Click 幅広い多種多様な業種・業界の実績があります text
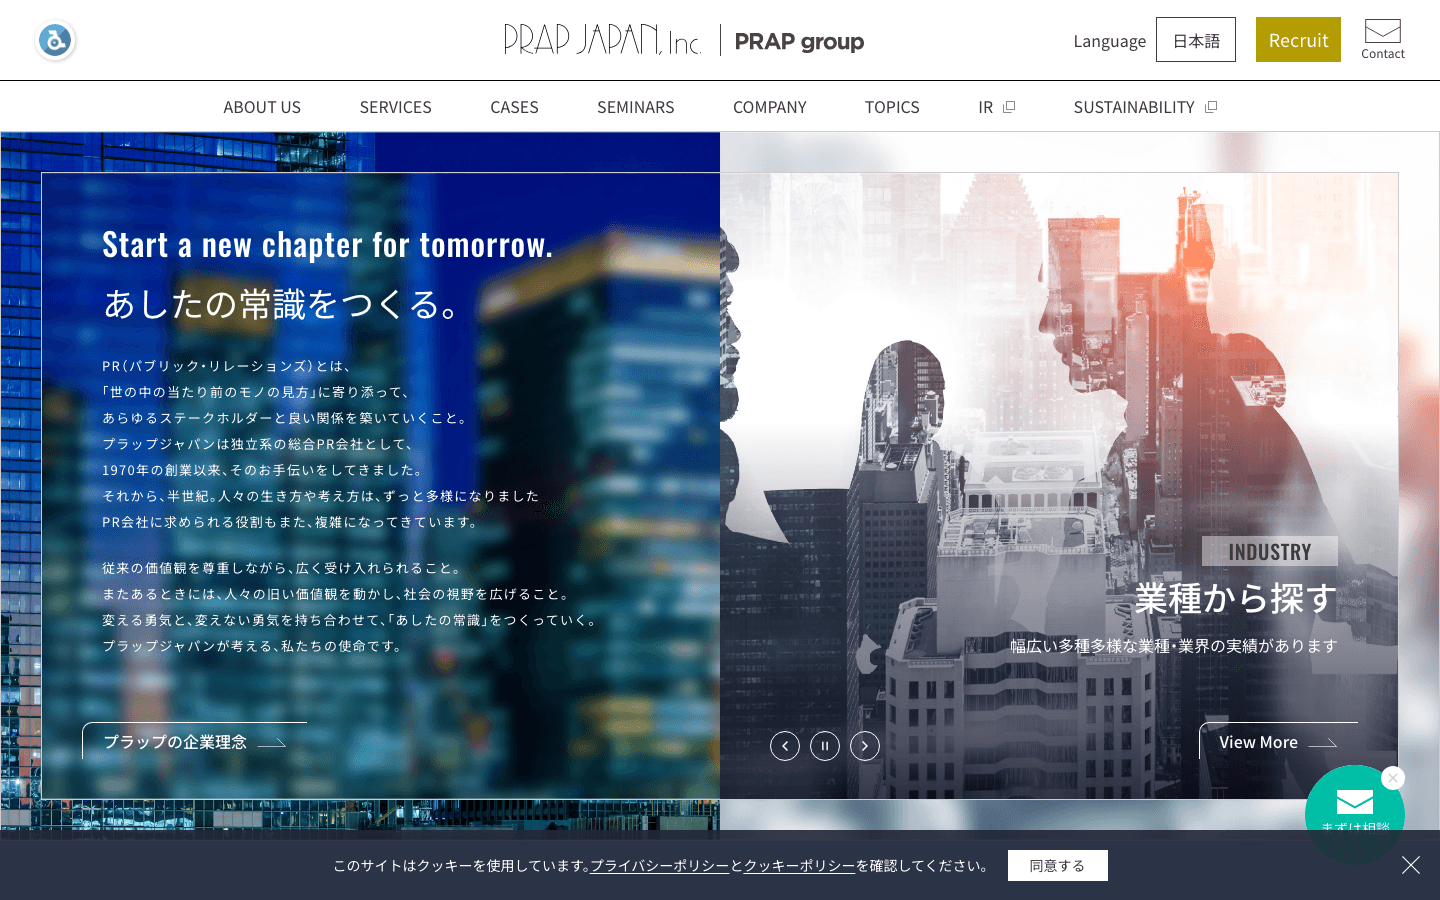 1174,646
